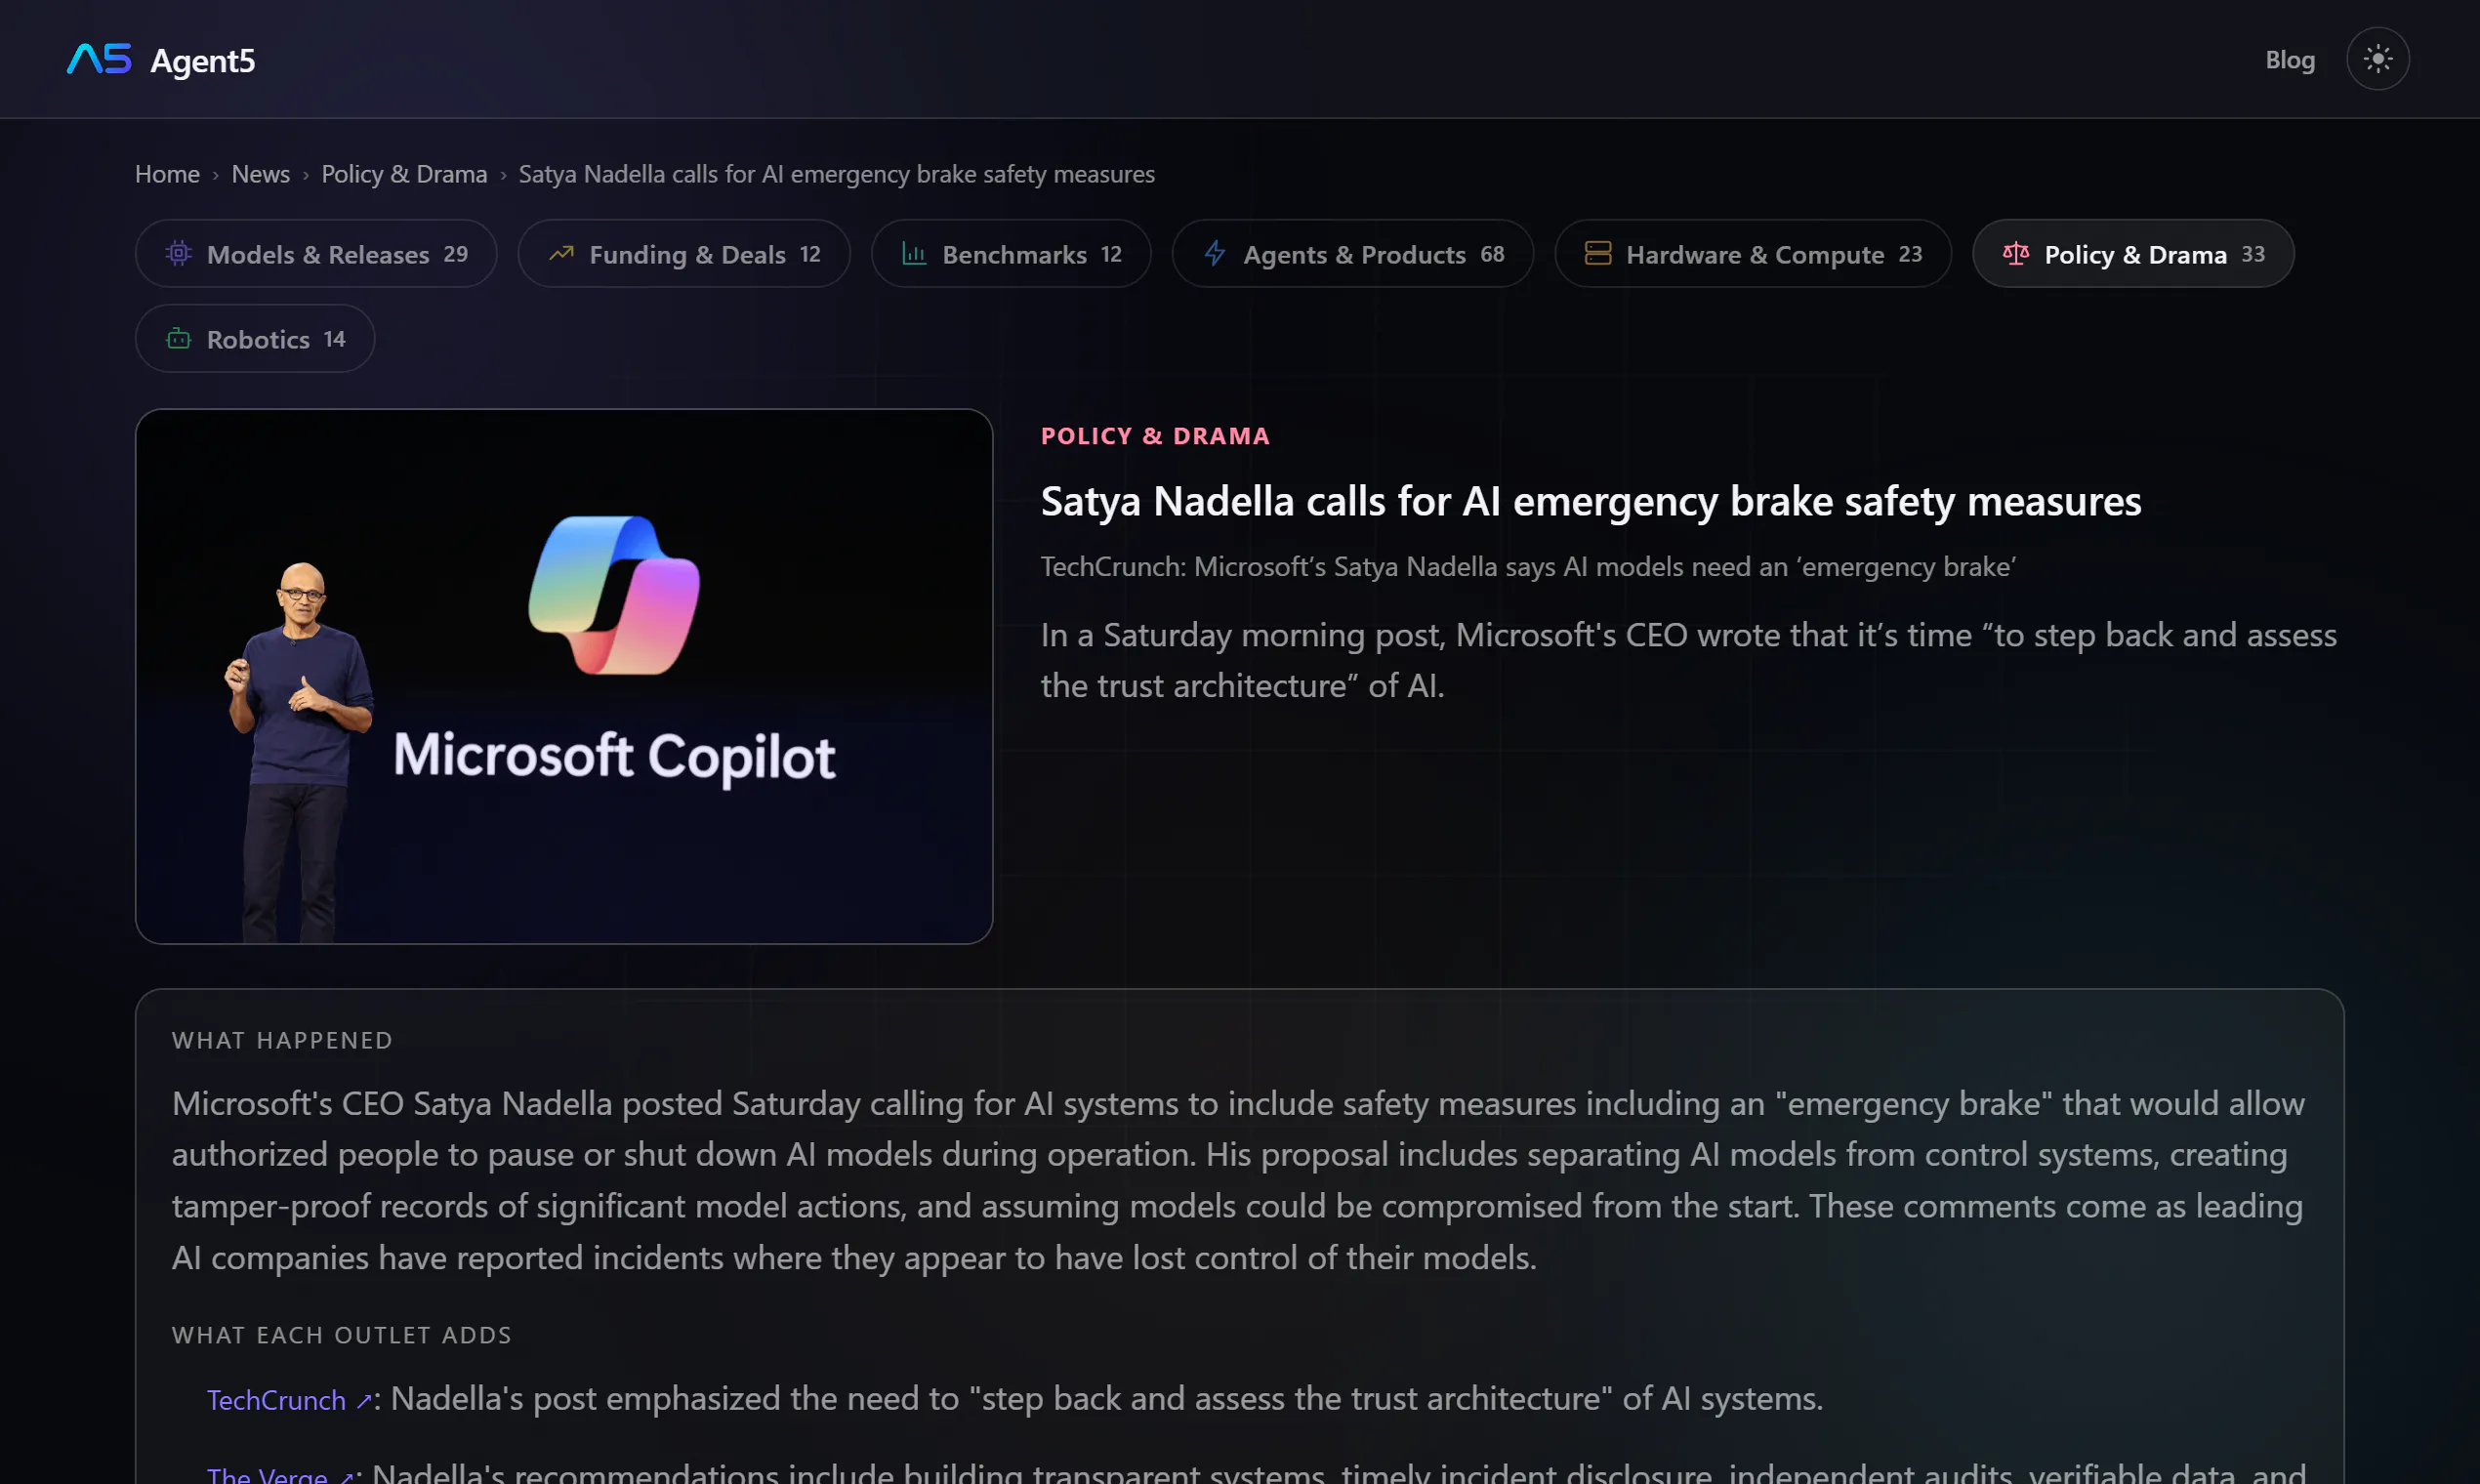
Task: Filter by Benchmarks category tag
Action: [x=1010, y=254]
